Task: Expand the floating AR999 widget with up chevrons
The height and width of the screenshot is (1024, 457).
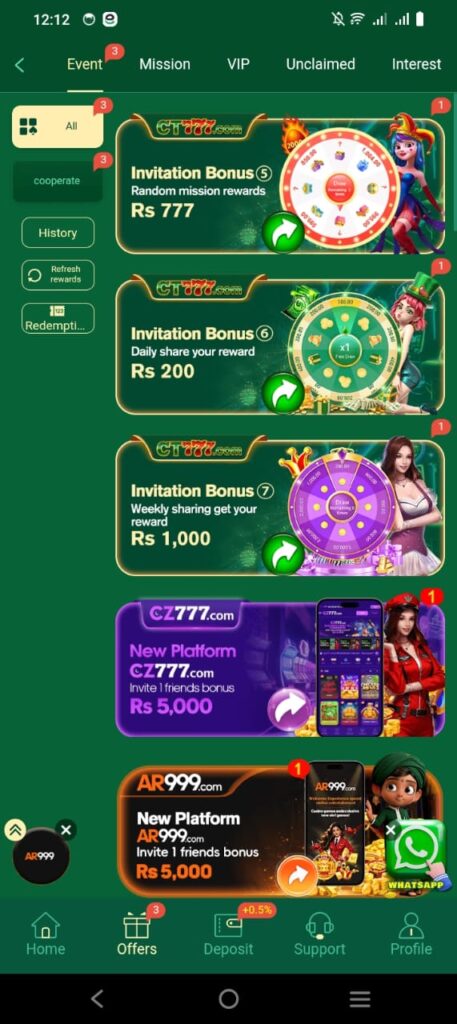Action: (x=14, y=830)
